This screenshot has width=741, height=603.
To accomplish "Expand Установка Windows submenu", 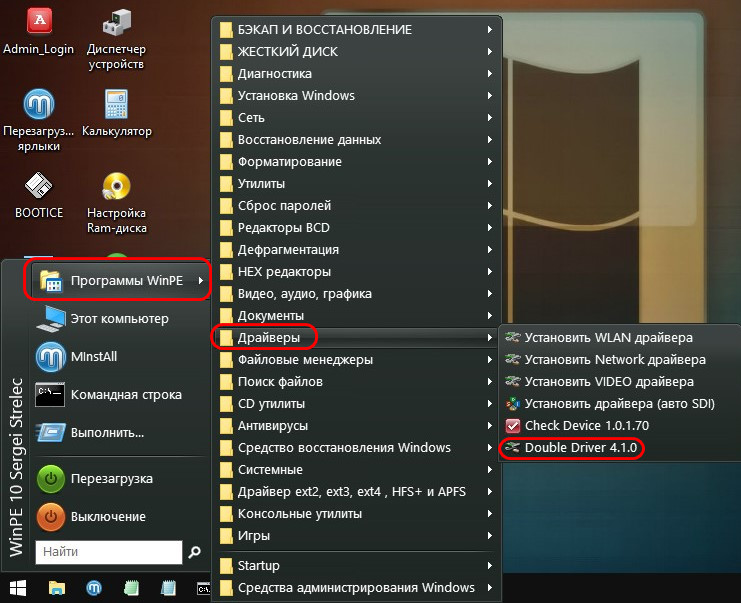I will (x=357, y=95).
